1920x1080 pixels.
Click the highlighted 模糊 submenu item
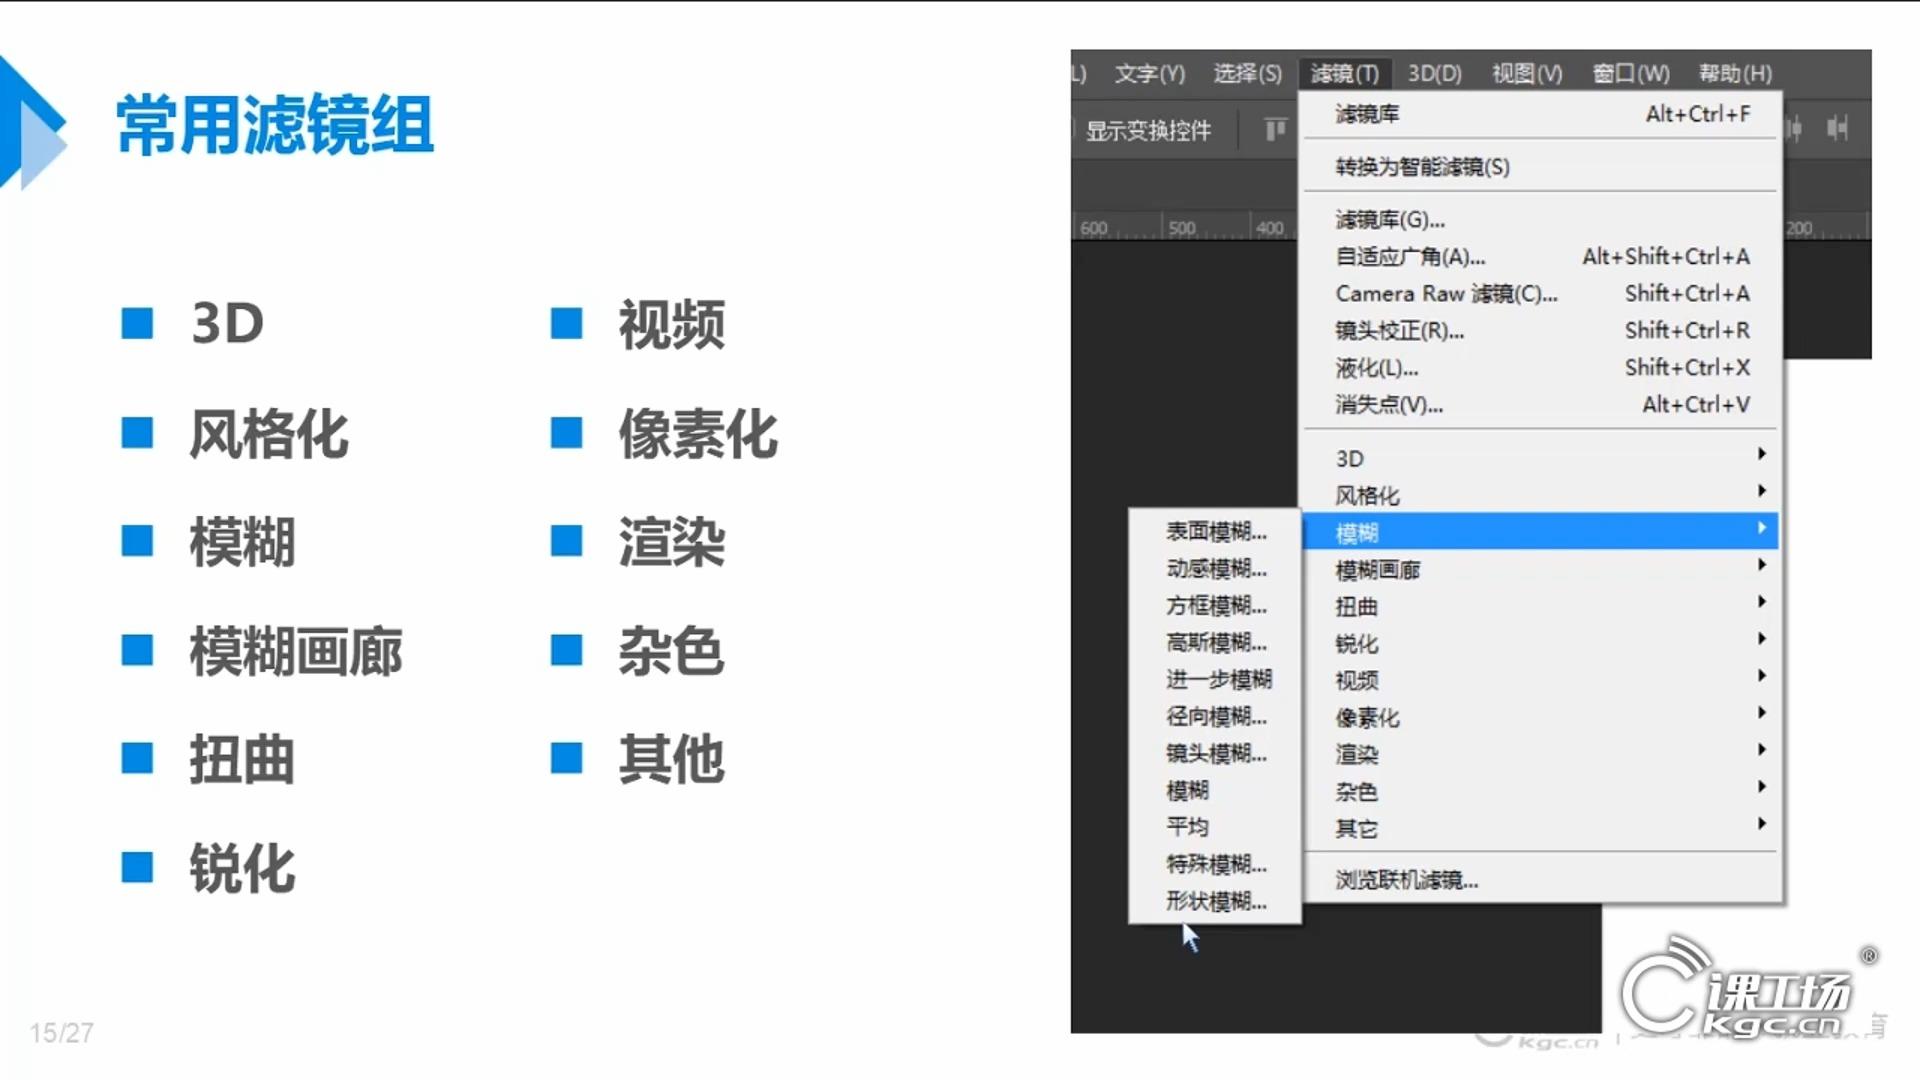coord(1541,532)
